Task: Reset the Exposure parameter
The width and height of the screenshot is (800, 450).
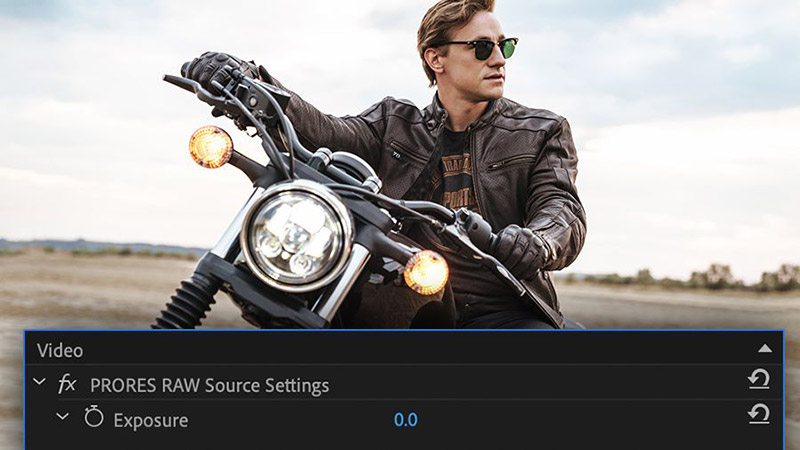Action: (x=758, y=414)
